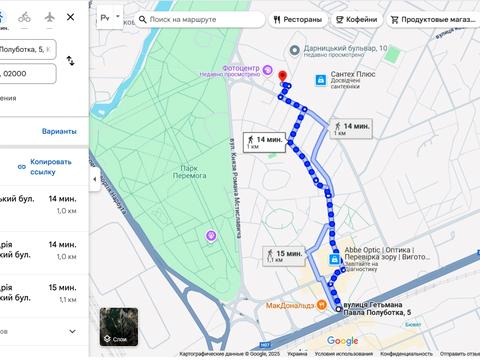
Task: Open the language dropdown showing Ру
Action: coord(110,17)
